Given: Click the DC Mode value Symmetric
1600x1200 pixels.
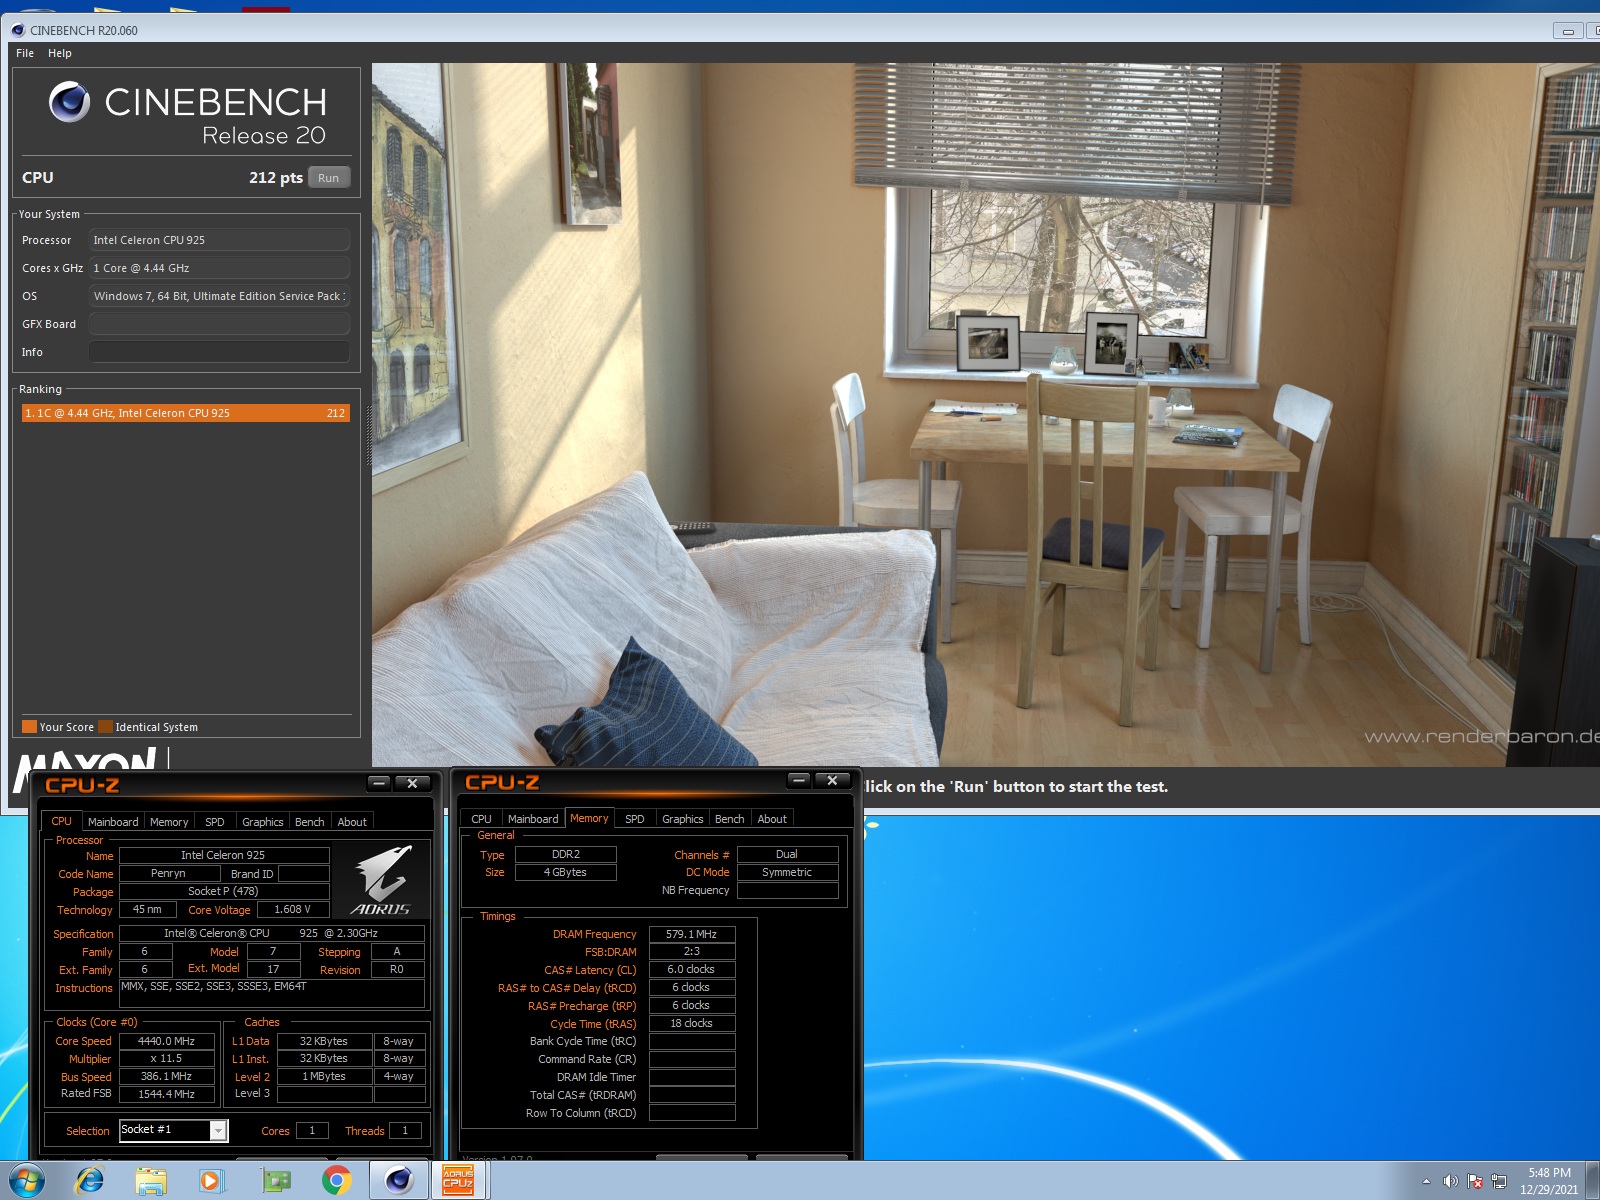Looking at the screenshot, I should 788,873.
